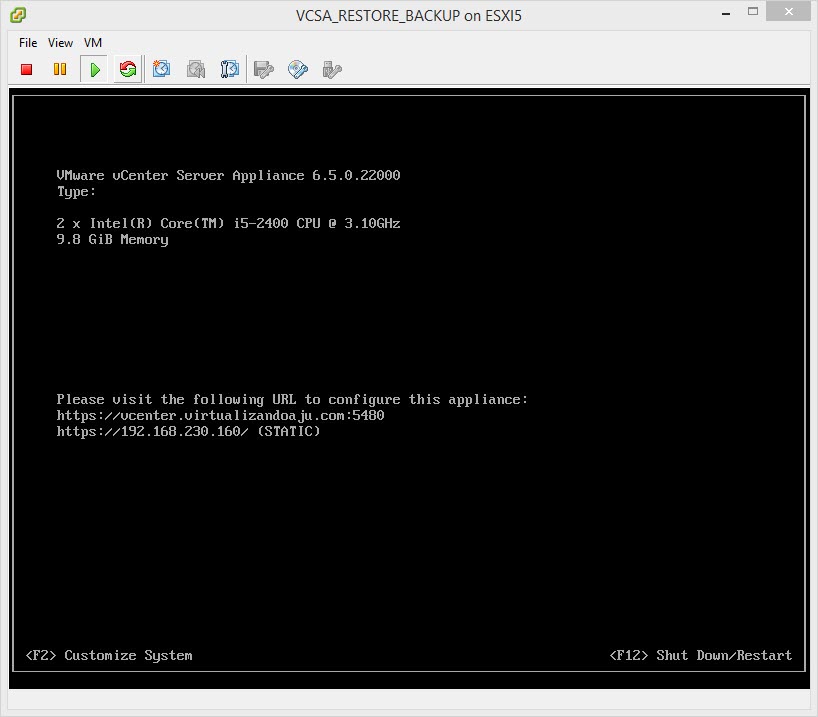Click the F2 Customize System option
This screenshot has width=818, height=717.
click(109, 655)
